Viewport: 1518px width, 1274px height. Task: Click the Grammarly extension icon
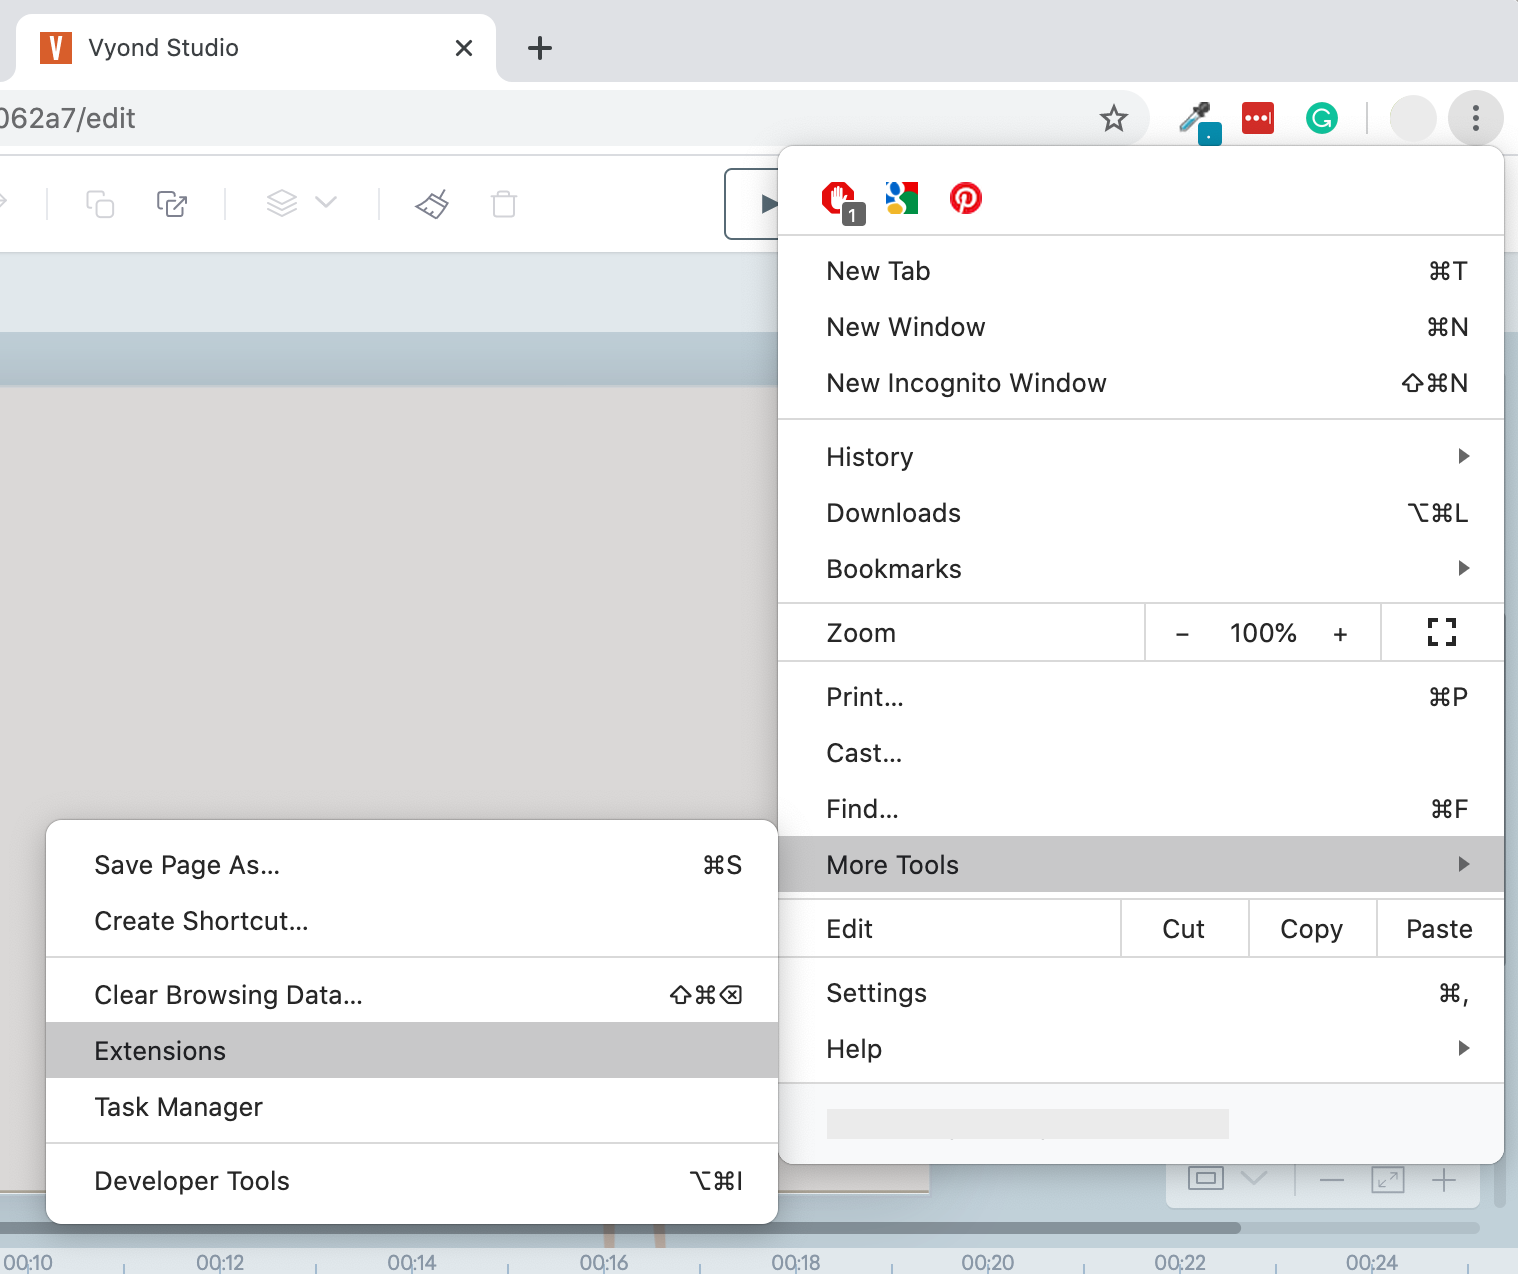coord(1321,119)
